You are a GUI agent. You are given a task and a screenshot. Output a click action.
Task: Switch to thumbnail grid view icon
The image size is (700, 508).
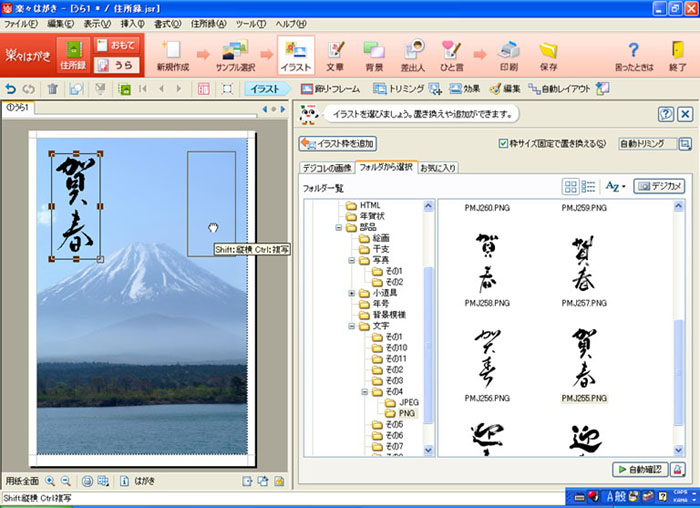571,187
